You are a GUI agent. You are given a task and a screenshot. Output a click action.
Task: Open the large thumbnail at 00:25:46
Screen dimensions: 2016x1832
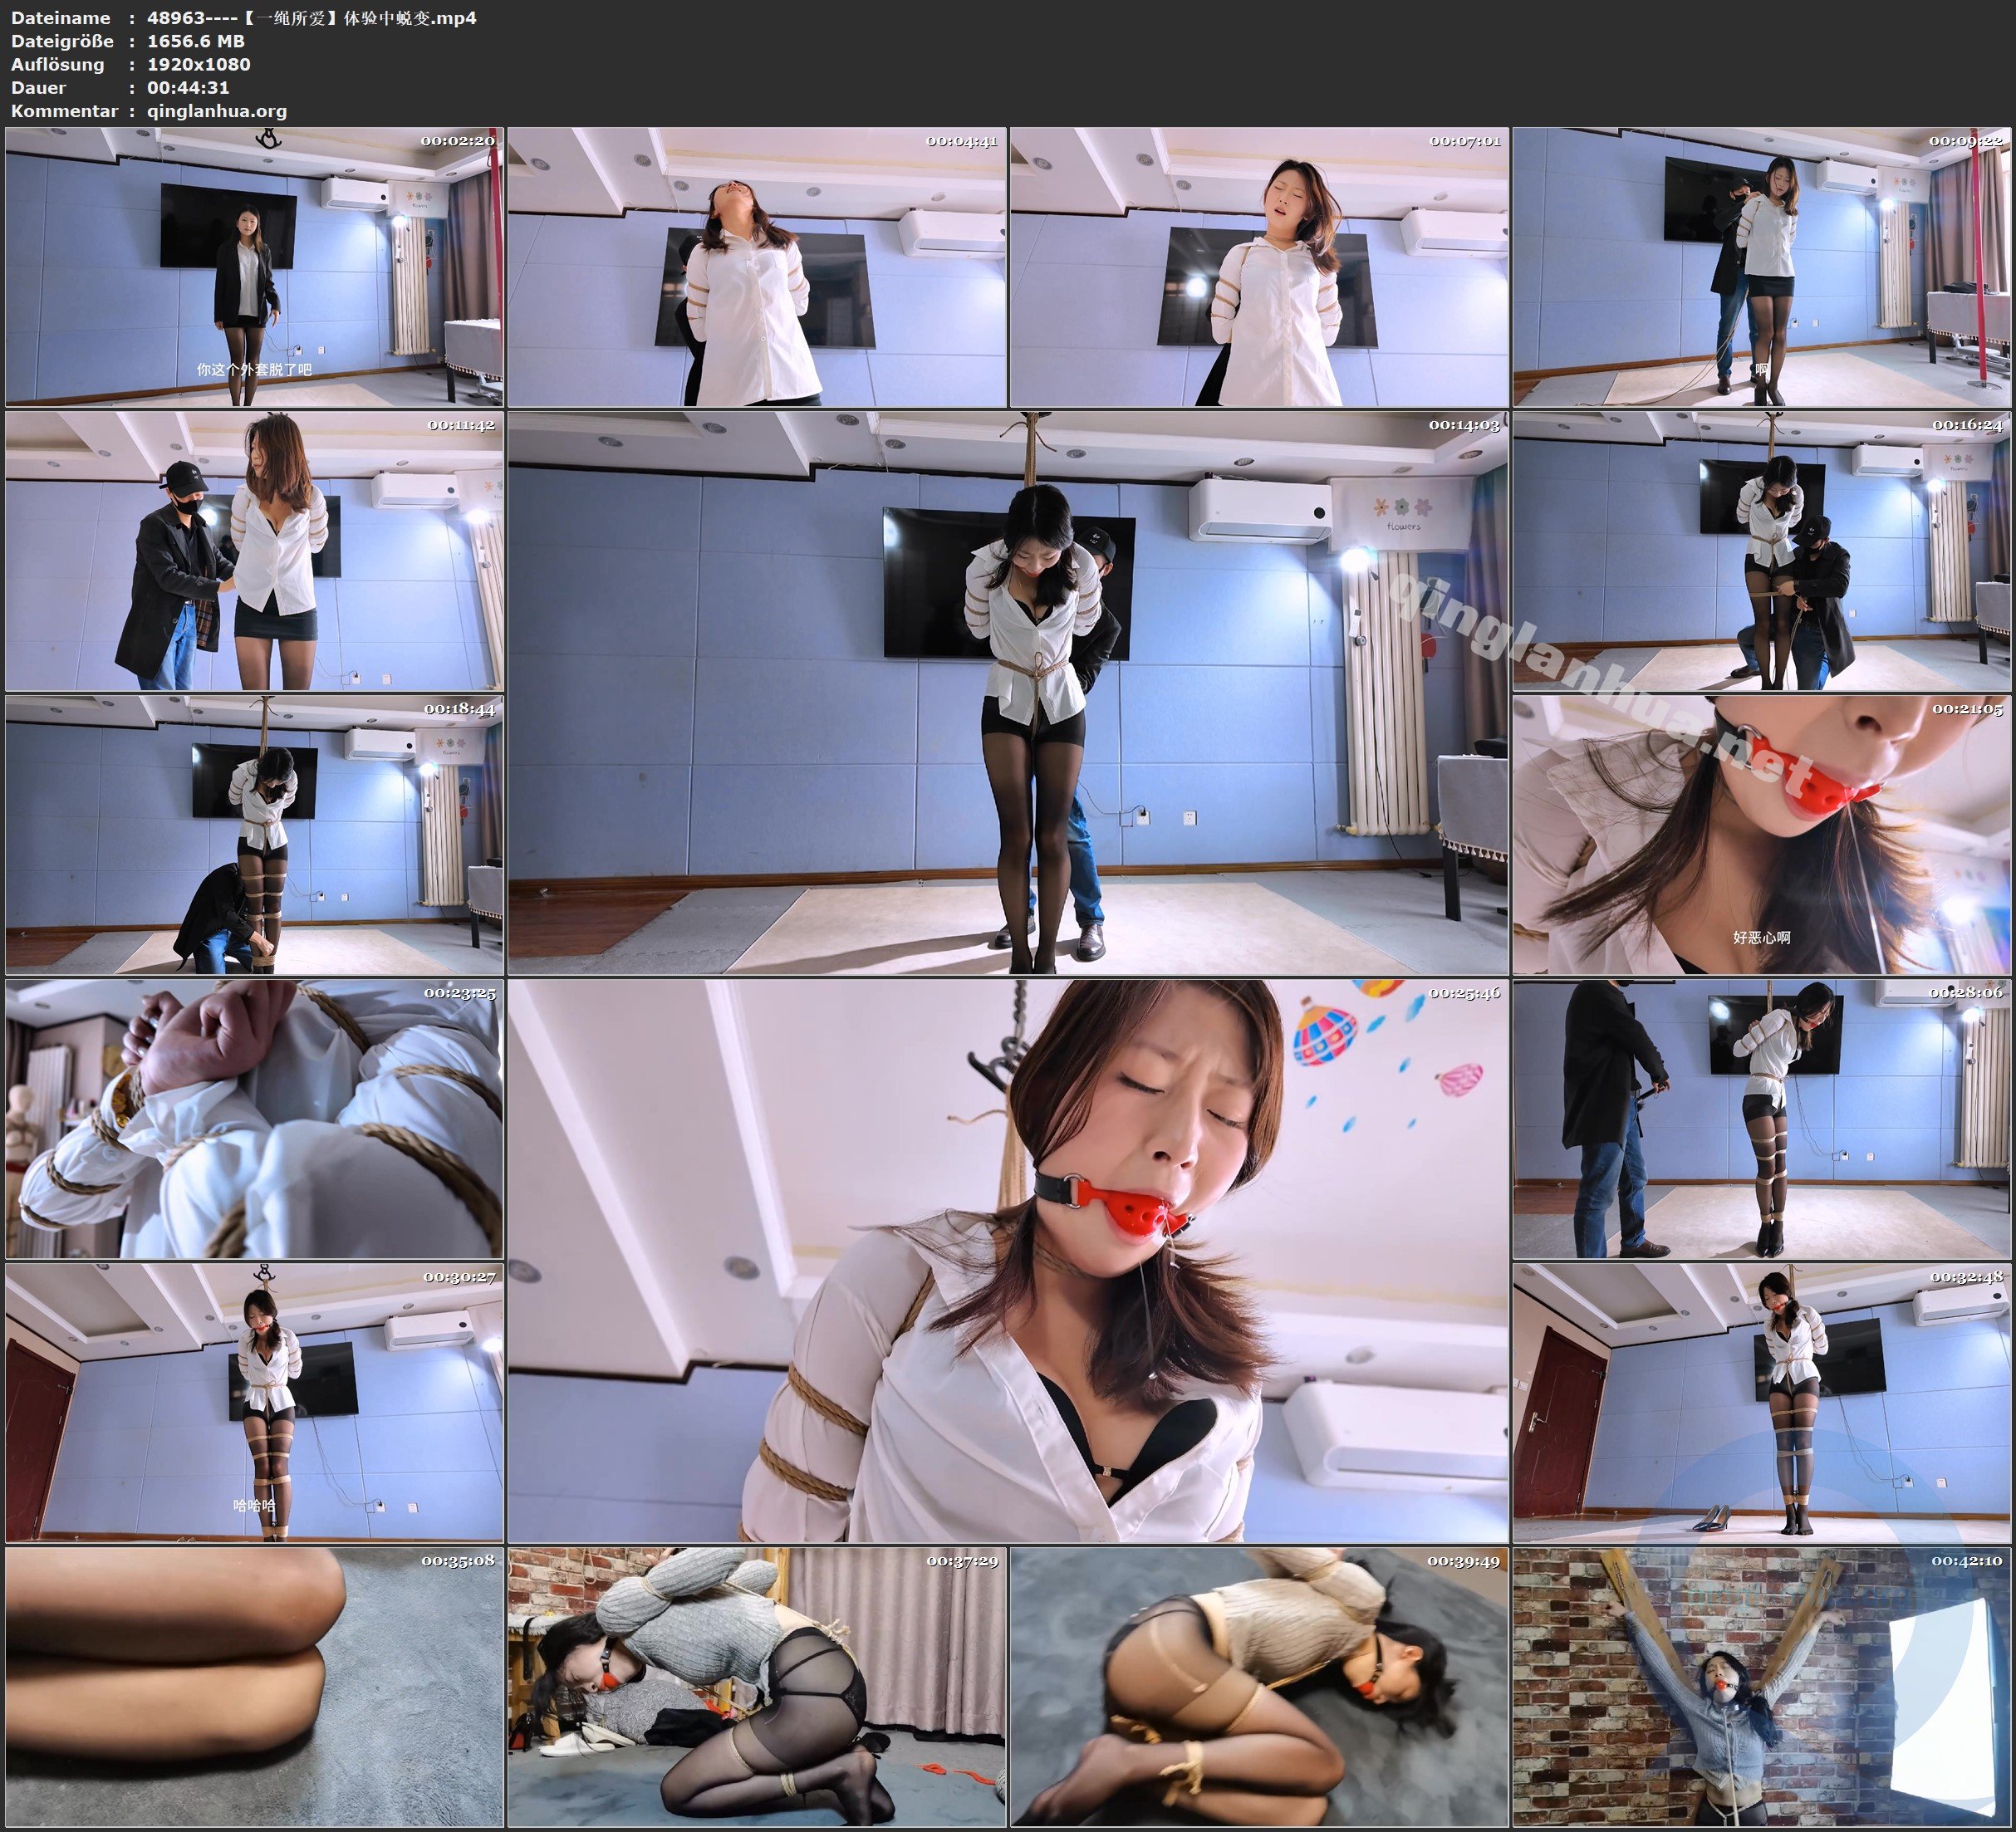(x=1008, y=1261)
